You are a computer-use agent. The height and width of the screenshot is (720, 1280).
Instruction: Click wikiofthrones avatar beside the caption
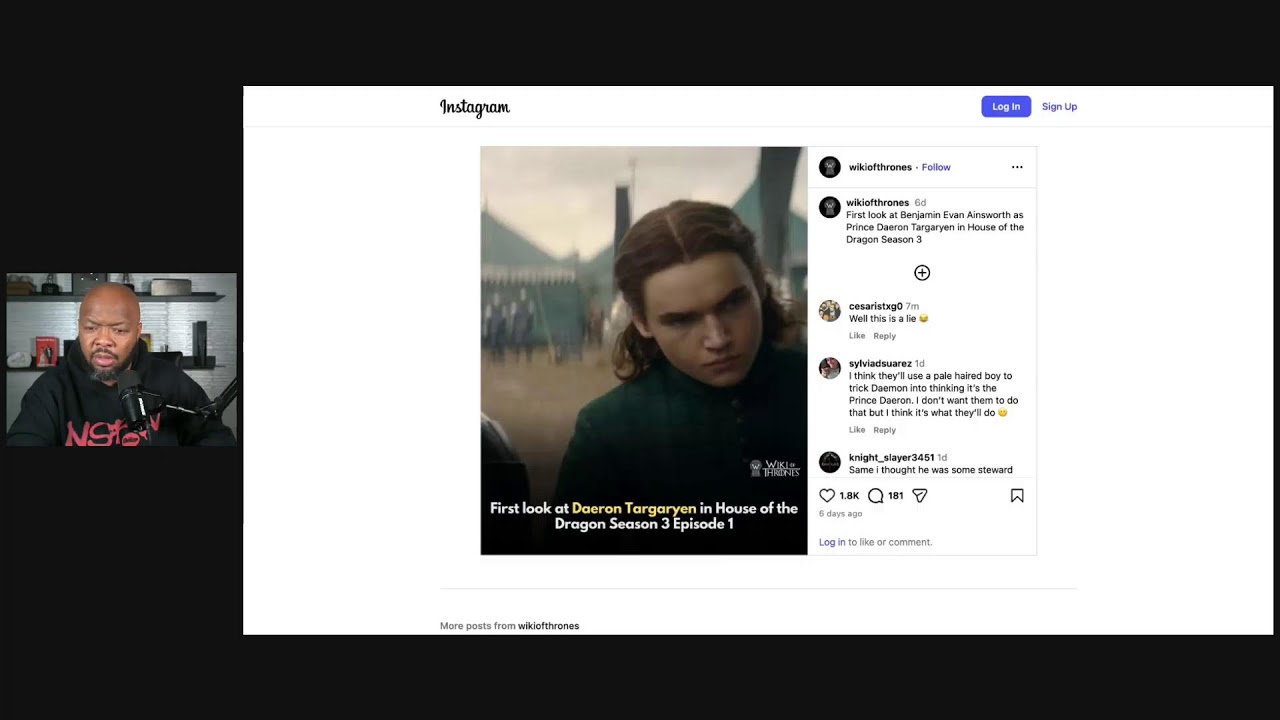(x=830, y=207)
